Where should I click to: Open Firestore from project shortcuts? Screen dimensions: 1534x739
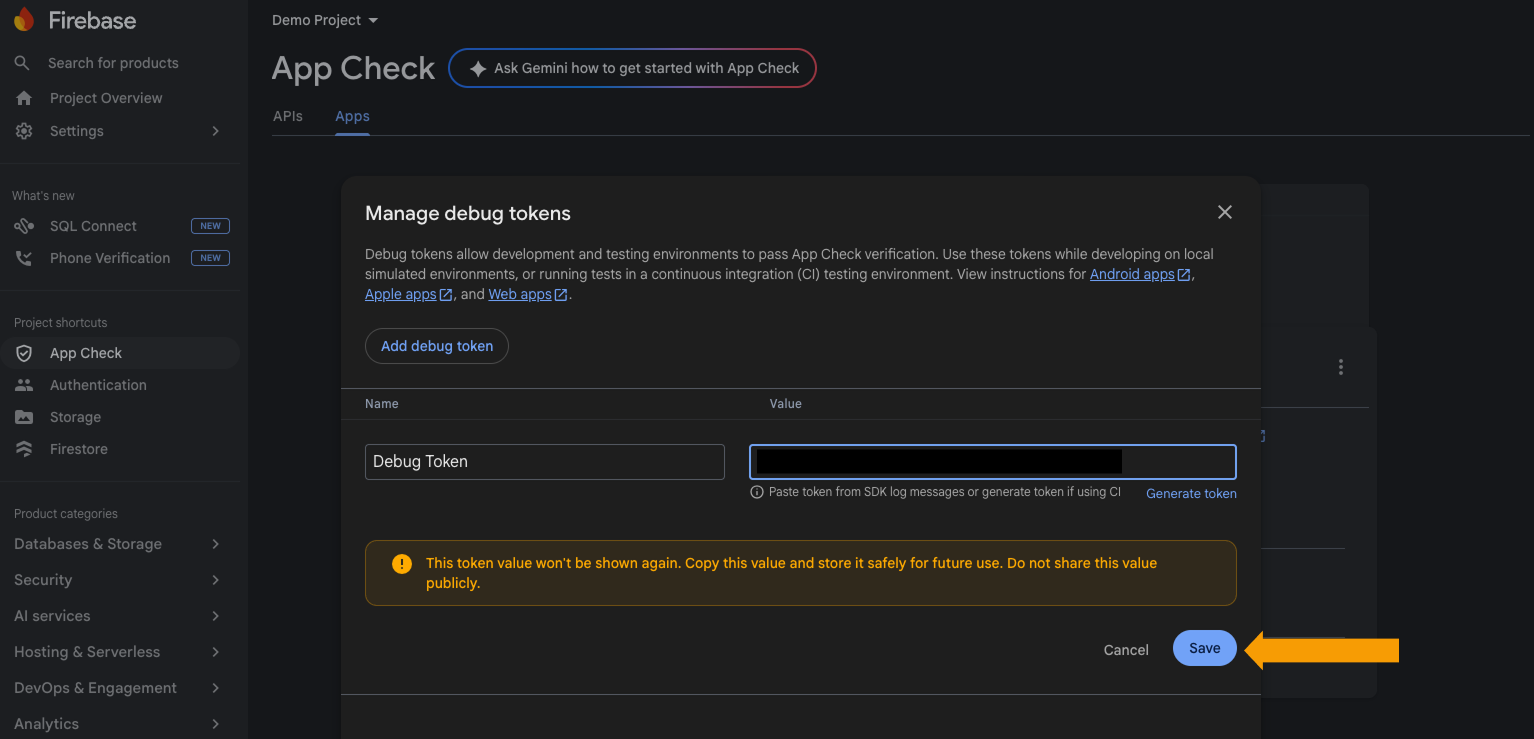[79, 449]
